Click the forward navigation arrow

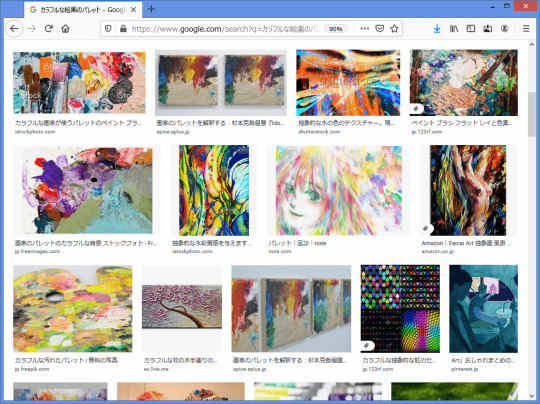click(x=32, y=29)
